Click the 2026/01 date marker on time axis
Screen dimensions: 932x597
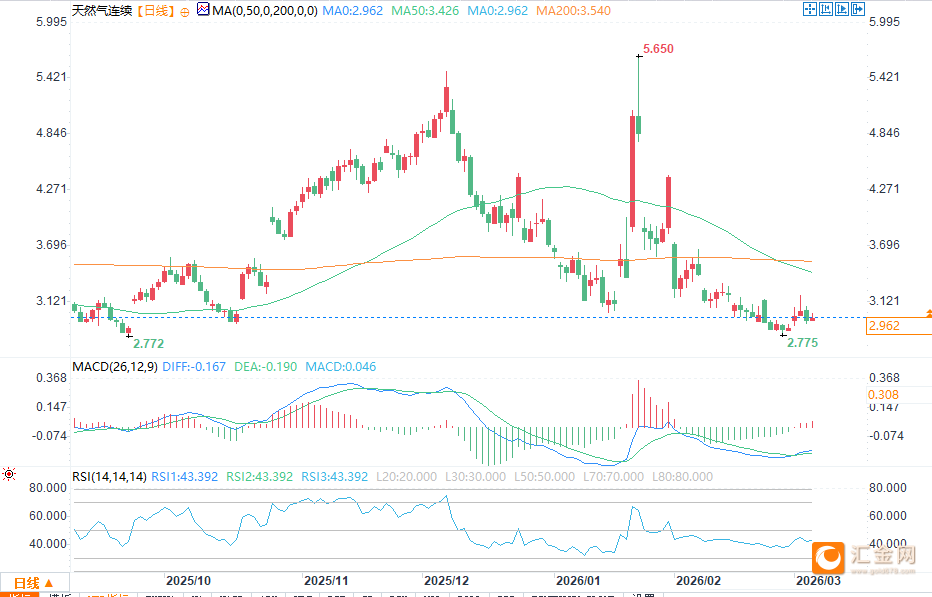(x=578, y=580)
